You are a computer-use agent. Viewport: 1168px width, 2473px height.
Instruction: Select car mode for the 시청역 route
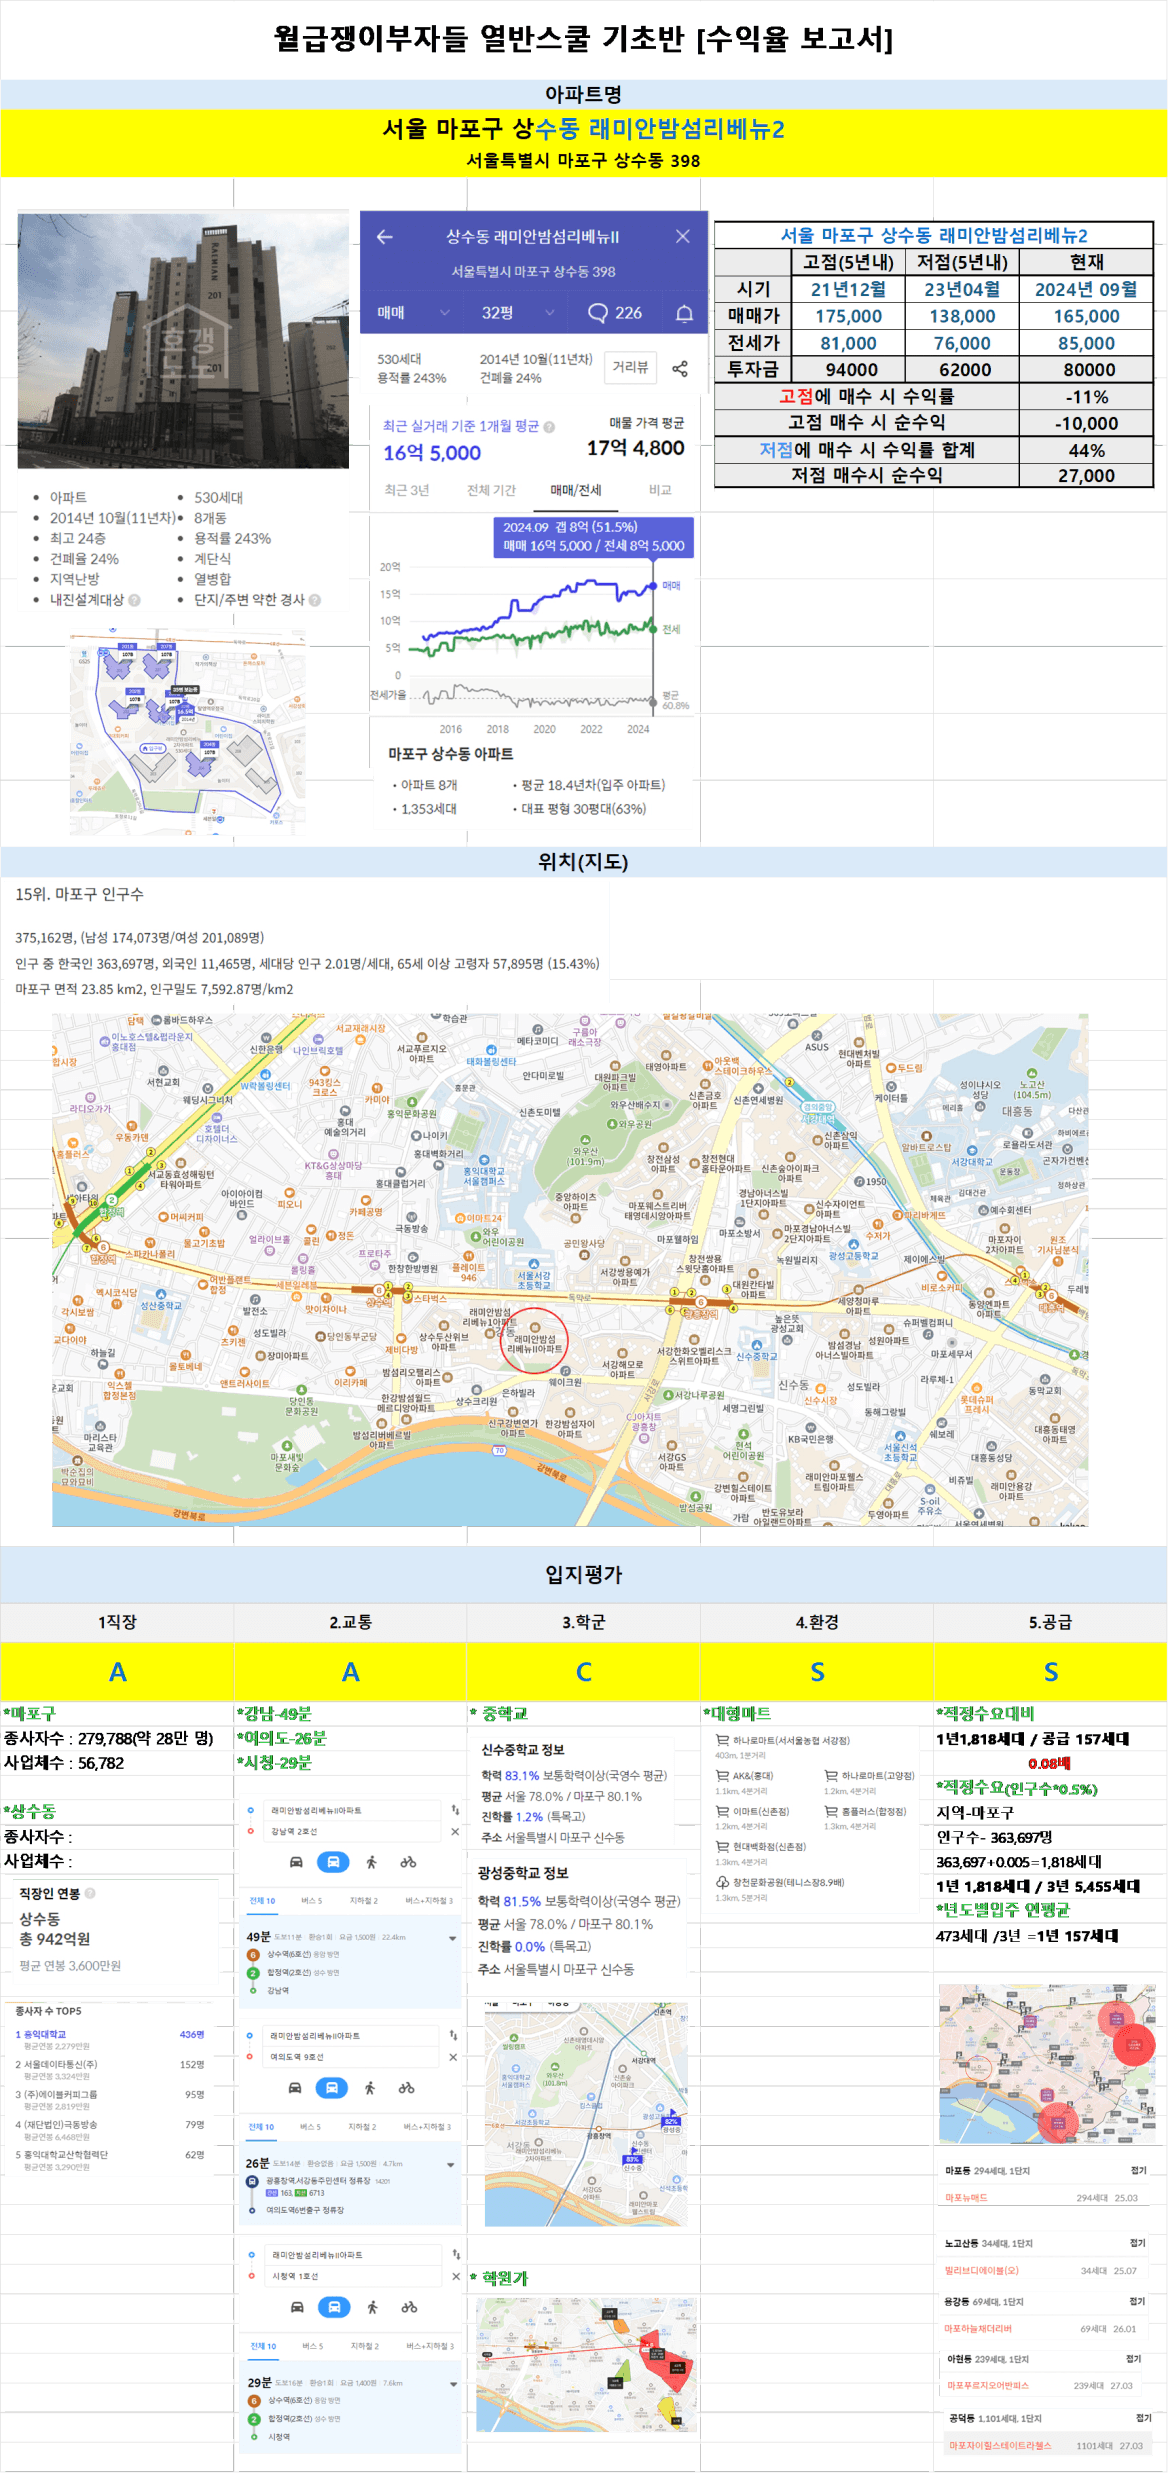pos(297,2307)
